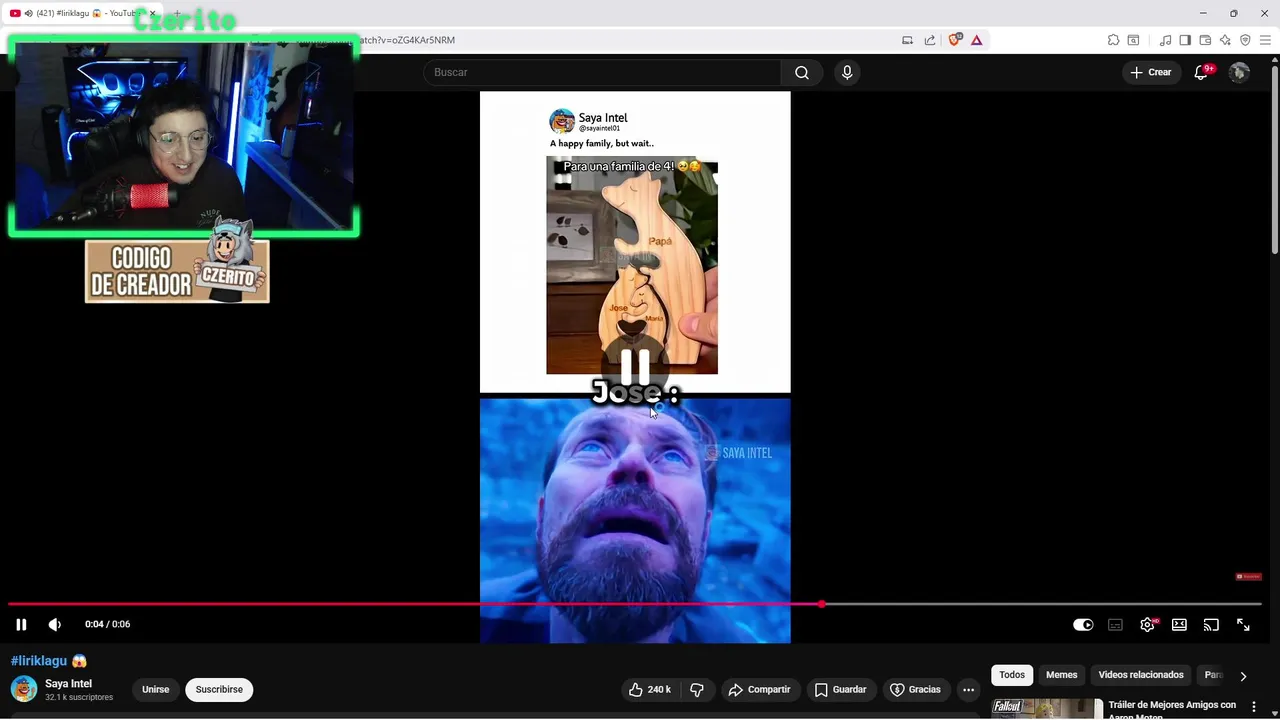Screen dimensions: 1280x720
Task: Select the Memes filter chip
Action: pyautogui.click(x=1061, y=675)
